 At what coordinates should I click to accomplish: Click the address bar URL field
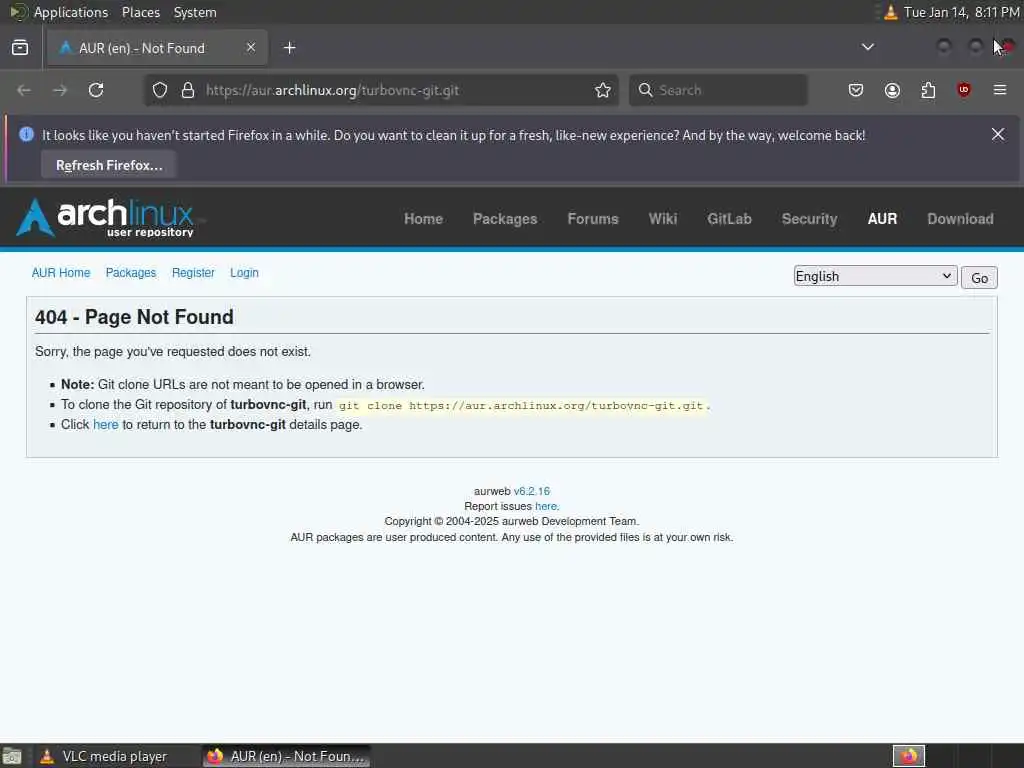click(379, 90)
